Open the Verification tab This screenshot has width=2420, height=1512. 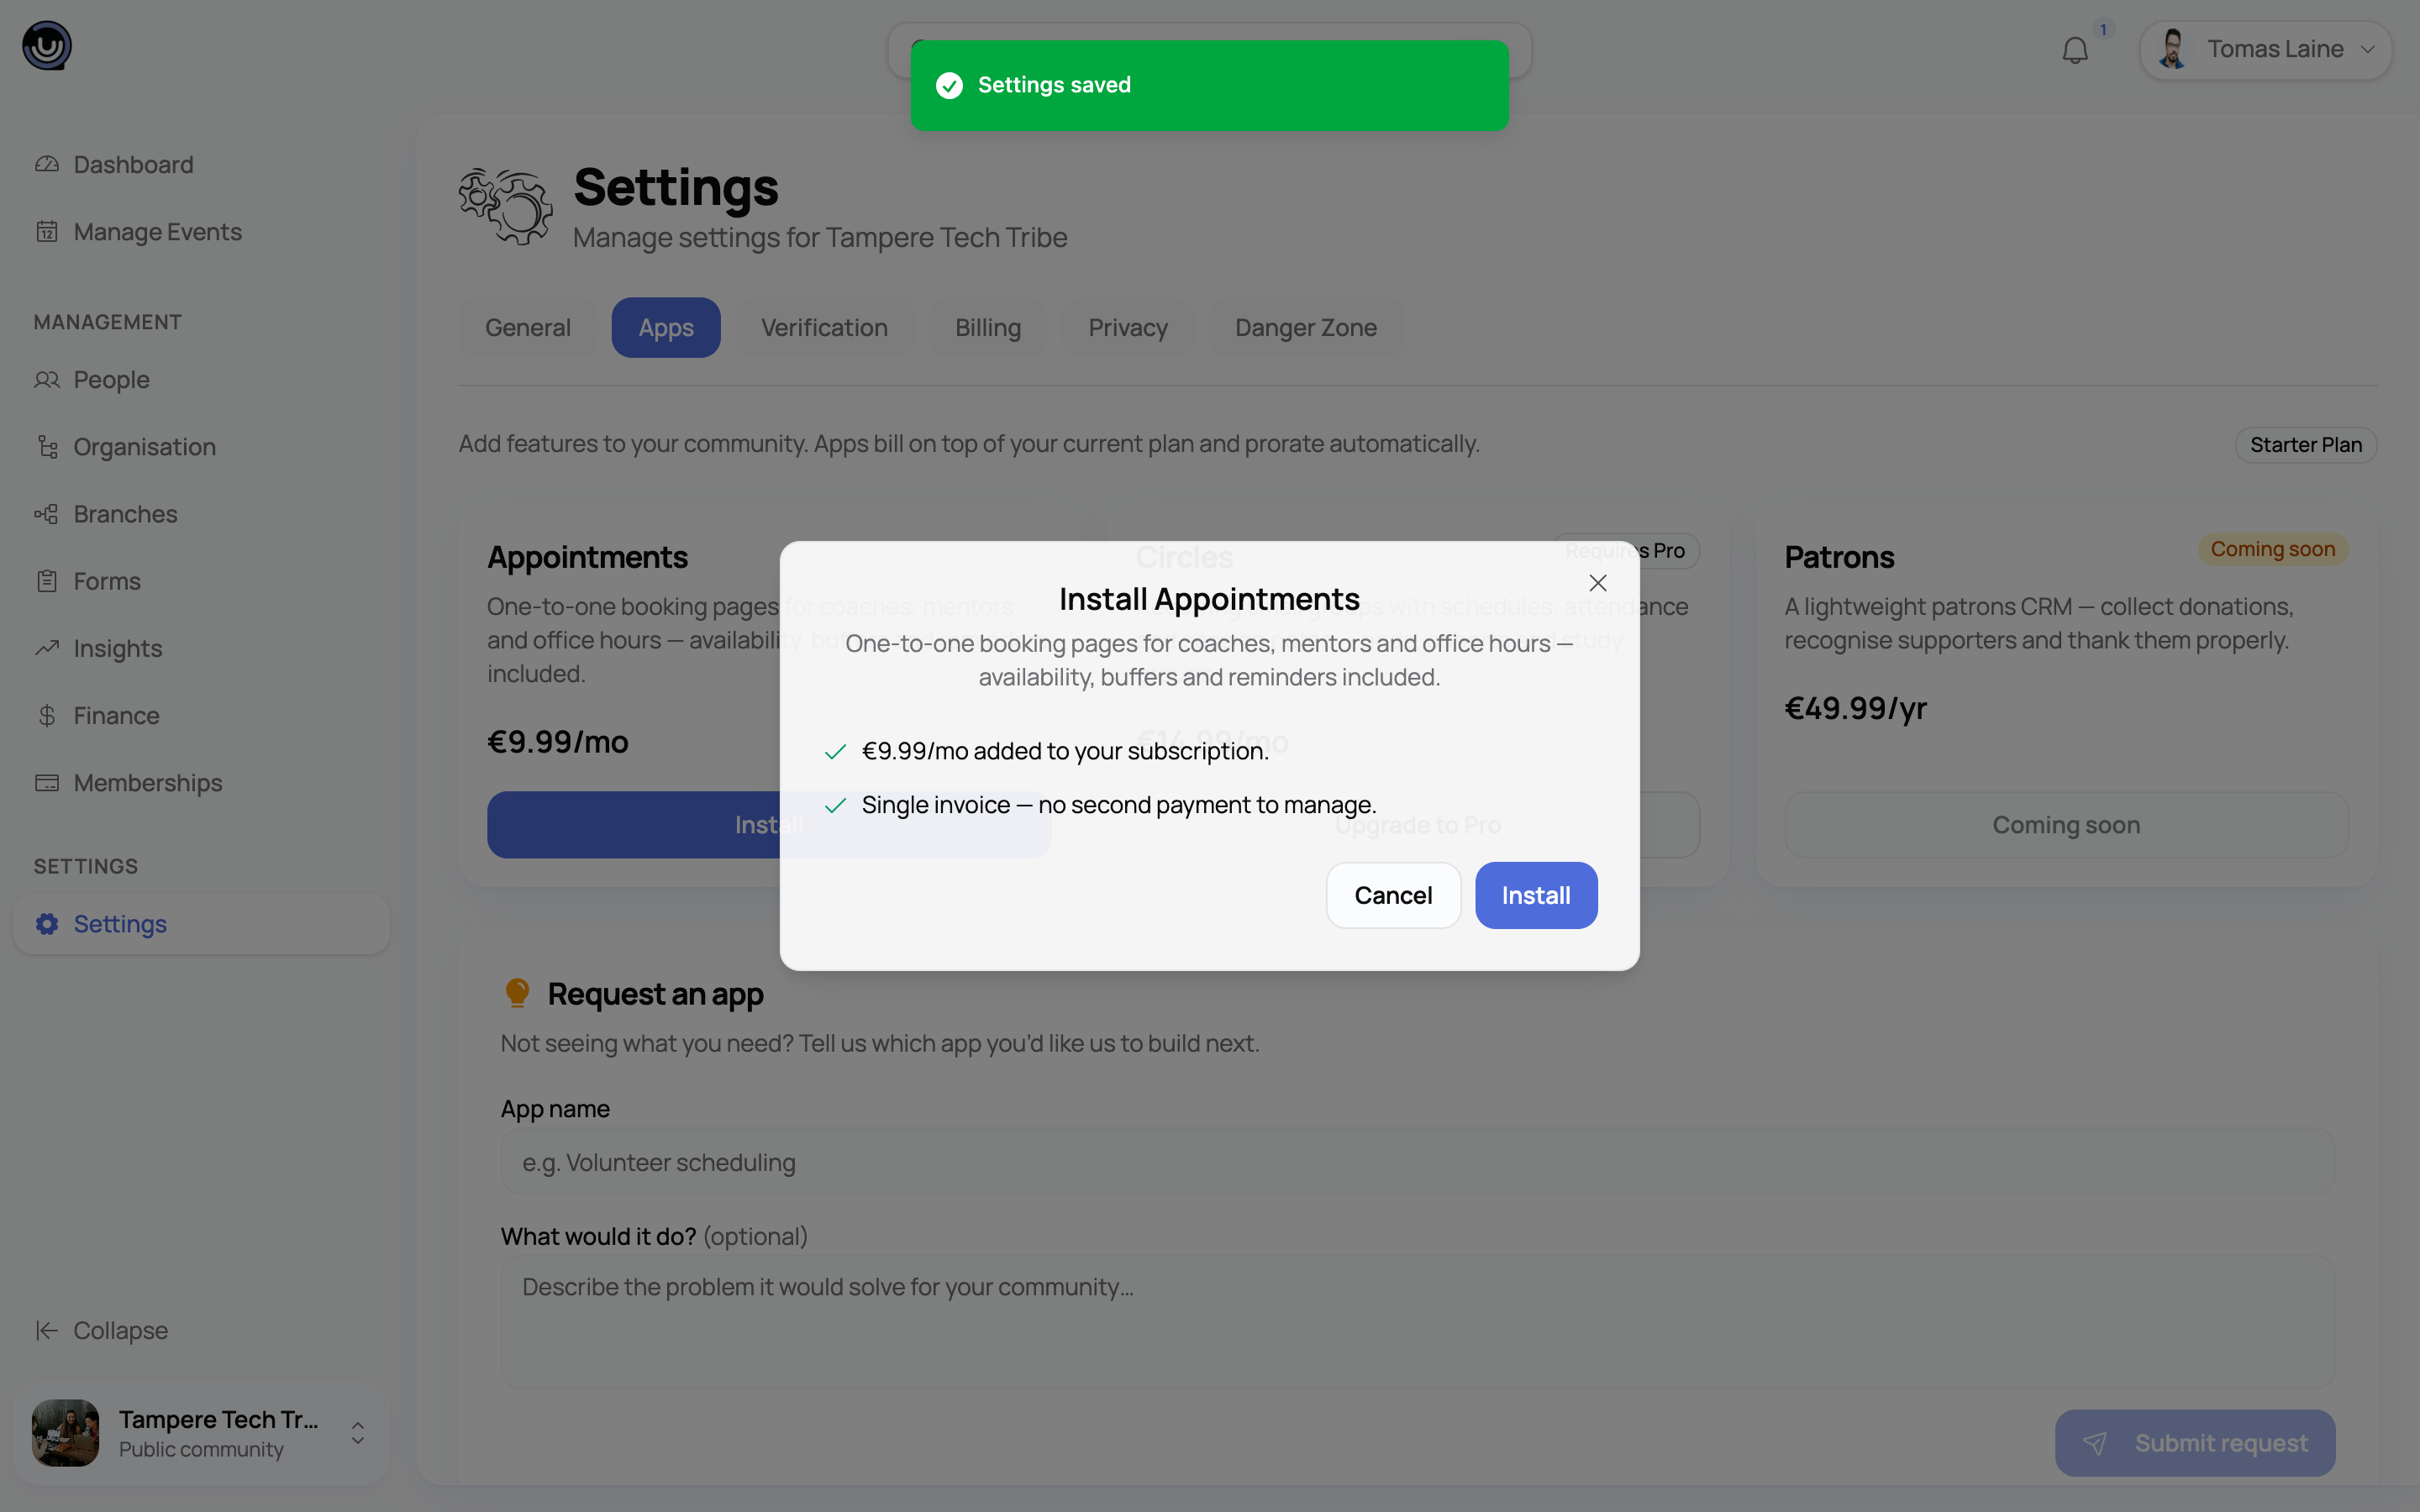pyautogui.click(x=824, y=328)
